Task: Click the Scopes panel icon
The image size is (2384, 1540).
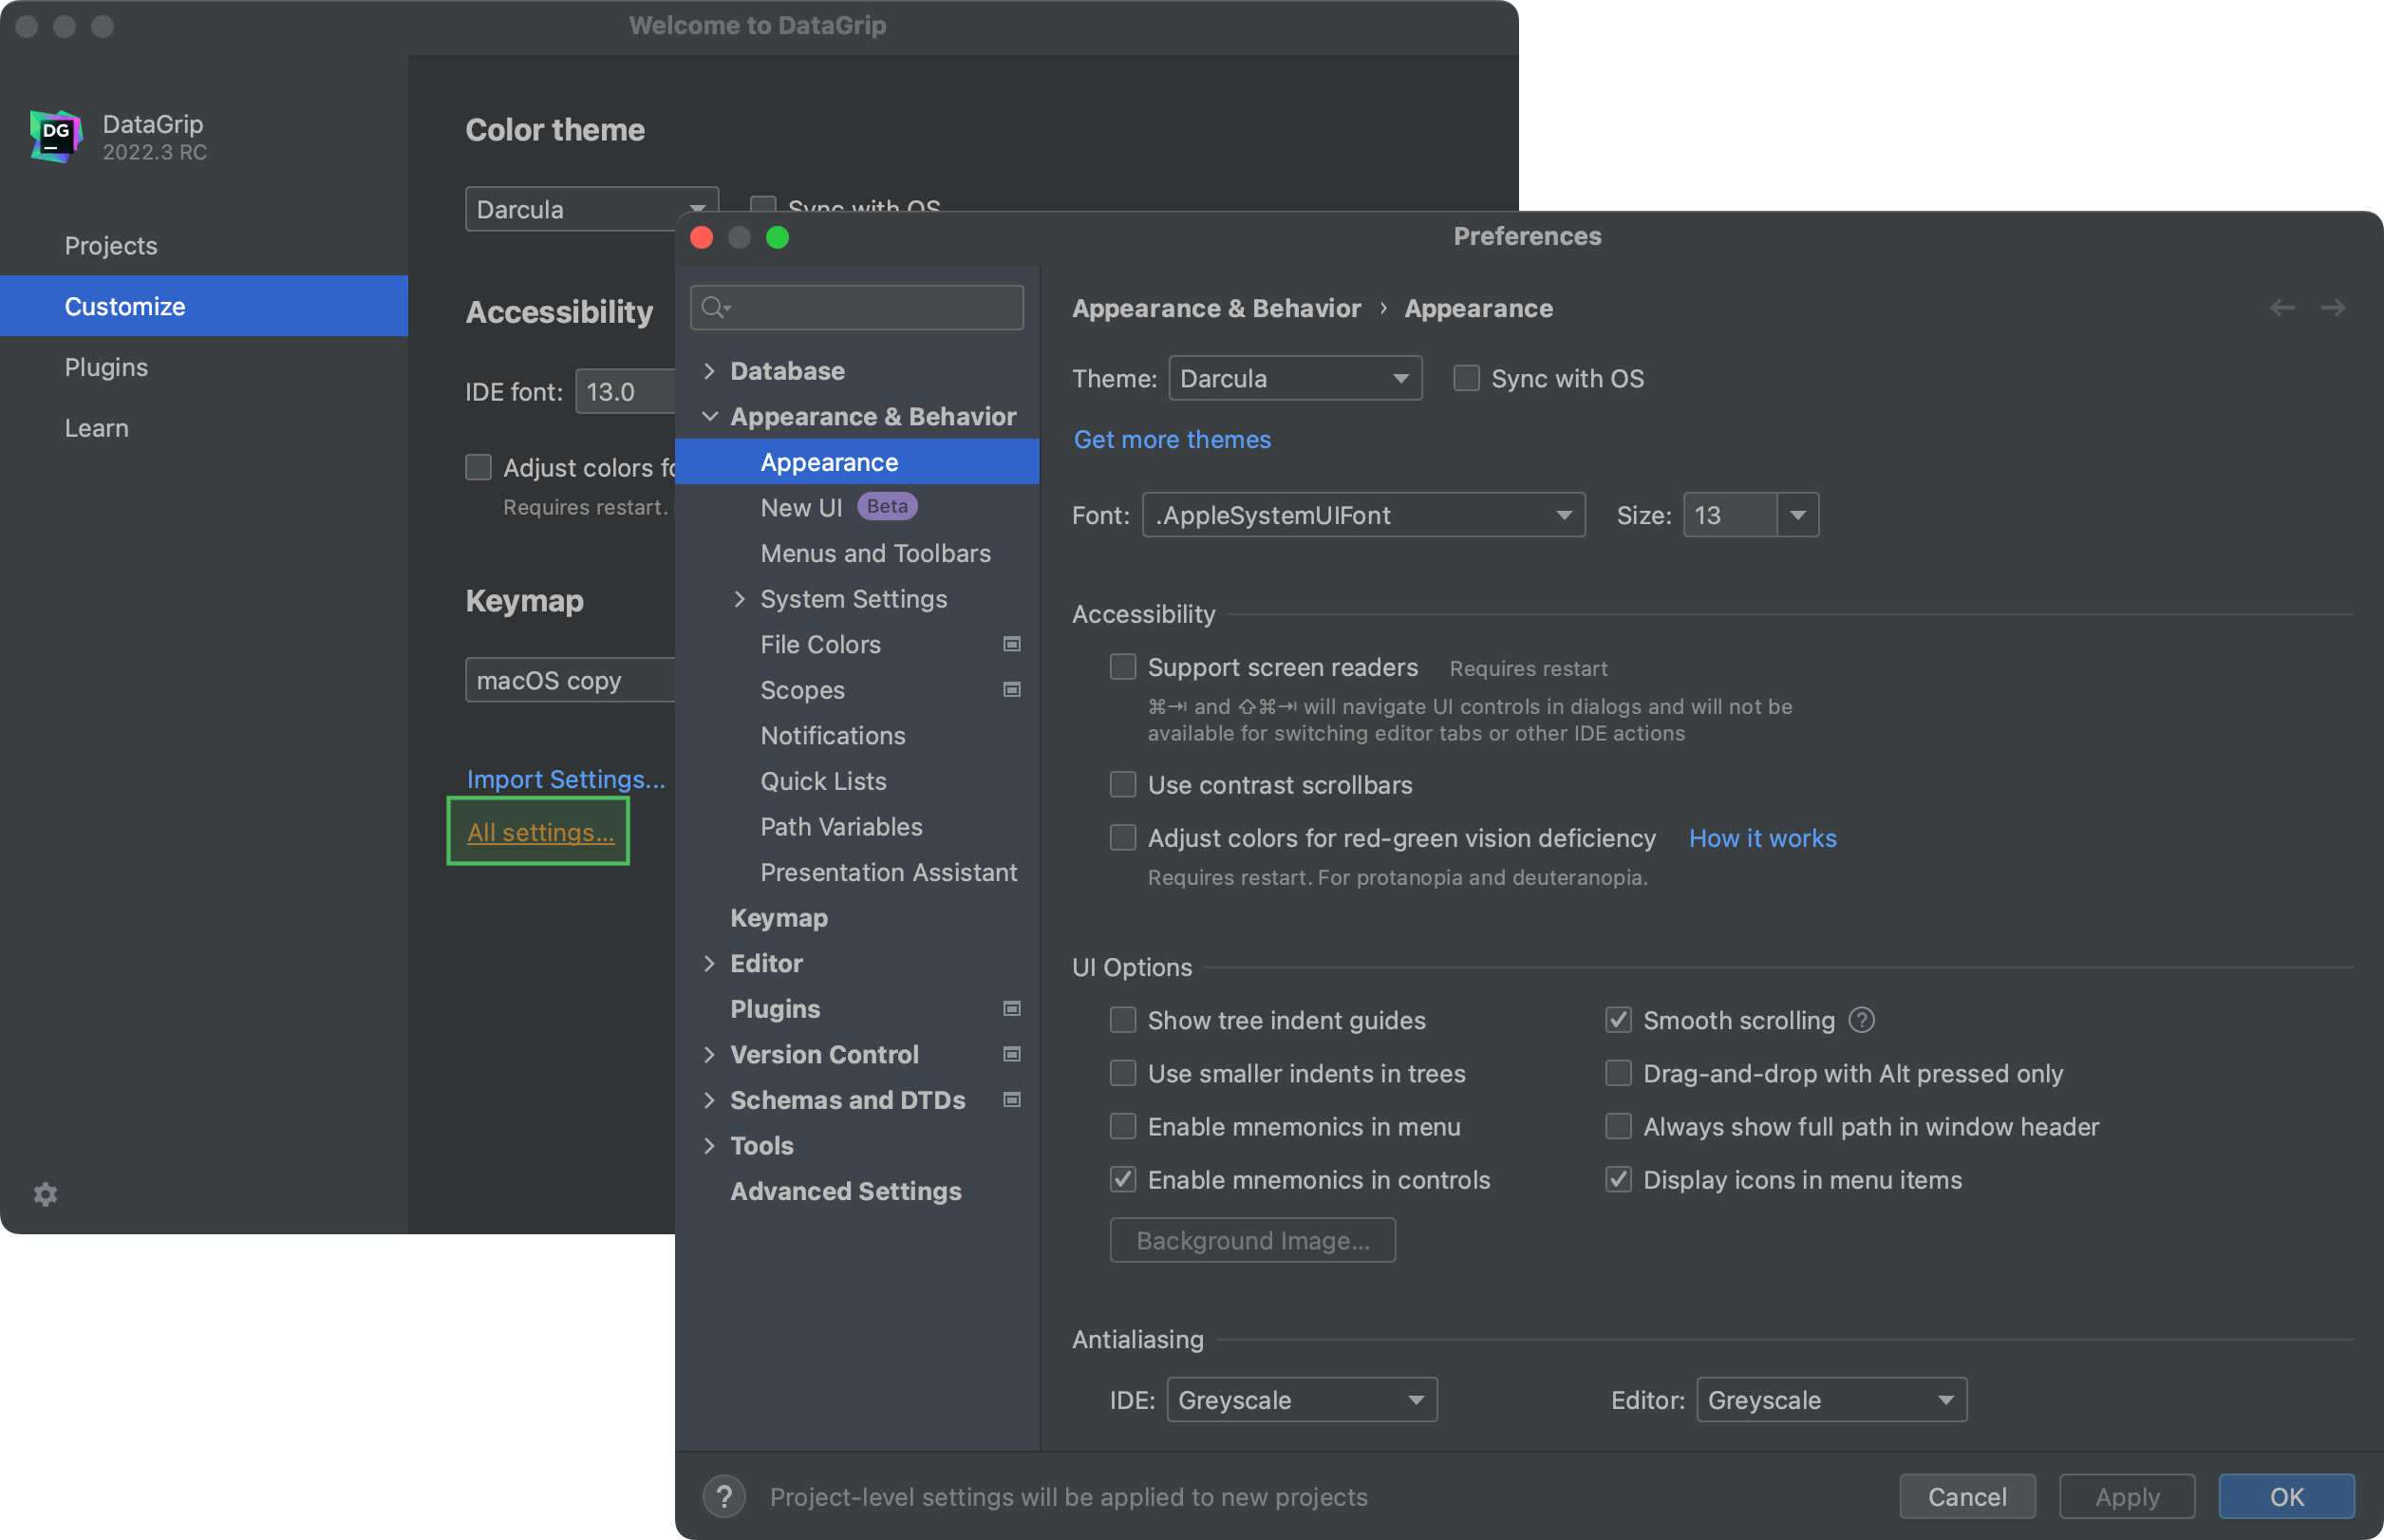Action: [1012, 690]
